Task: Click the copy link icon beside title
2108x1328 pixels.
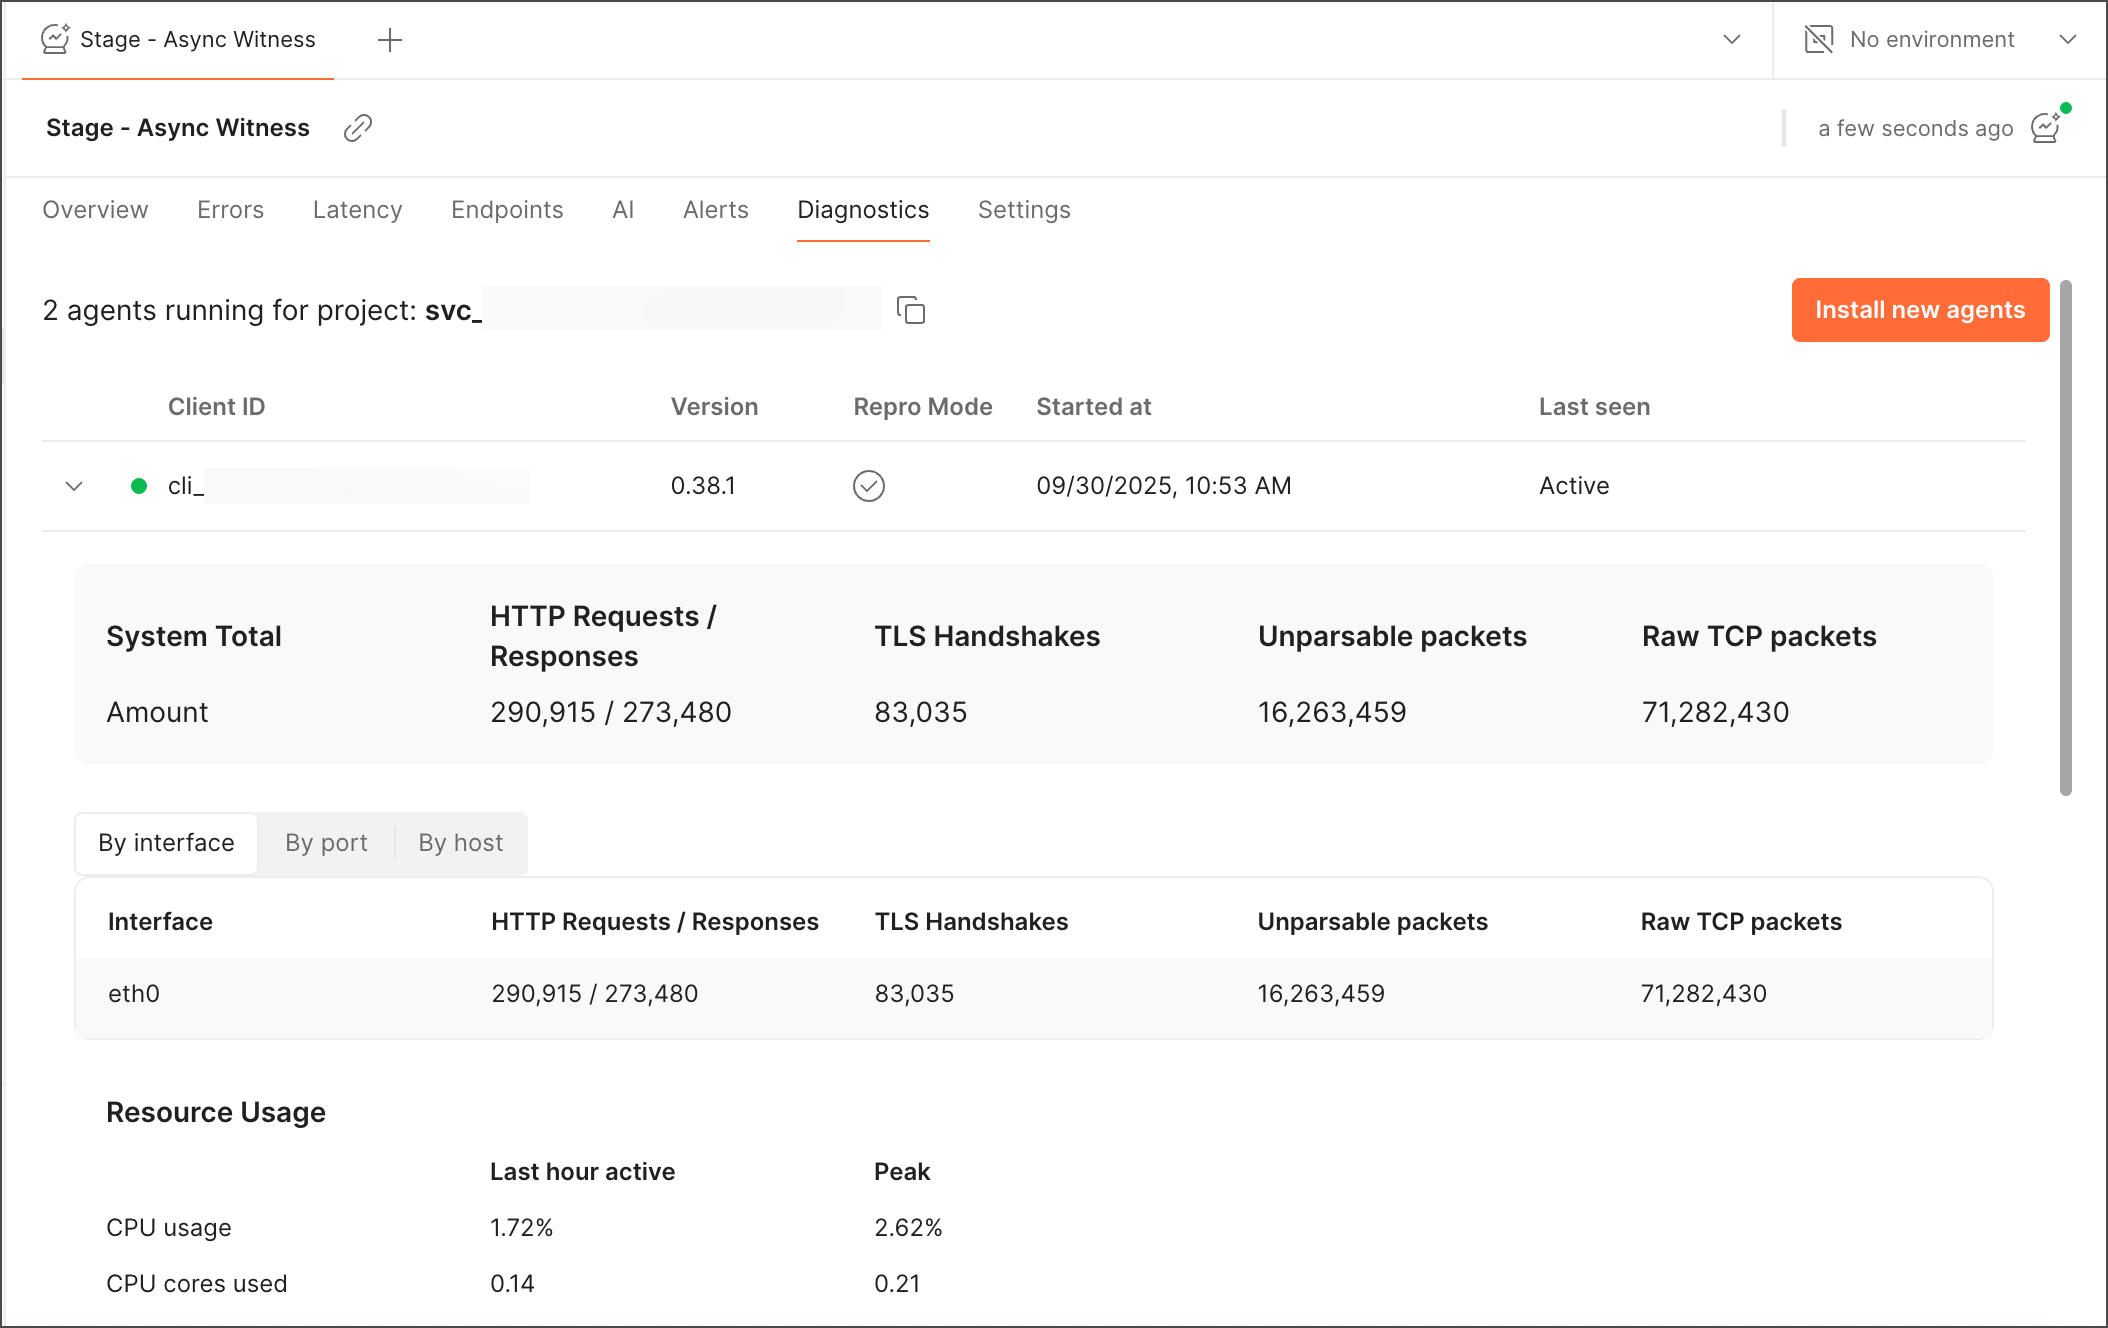Action: tap(358, 128)
